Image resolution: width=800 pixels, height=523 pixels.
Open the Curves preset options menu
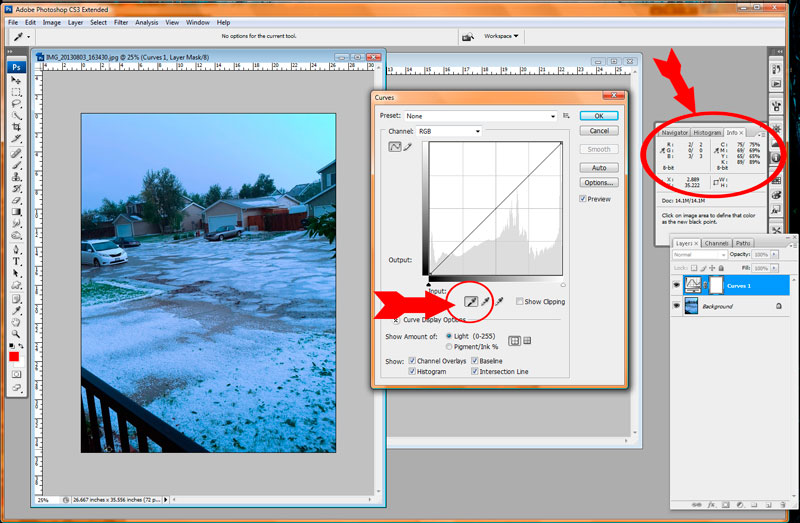[x=566, y=116]
